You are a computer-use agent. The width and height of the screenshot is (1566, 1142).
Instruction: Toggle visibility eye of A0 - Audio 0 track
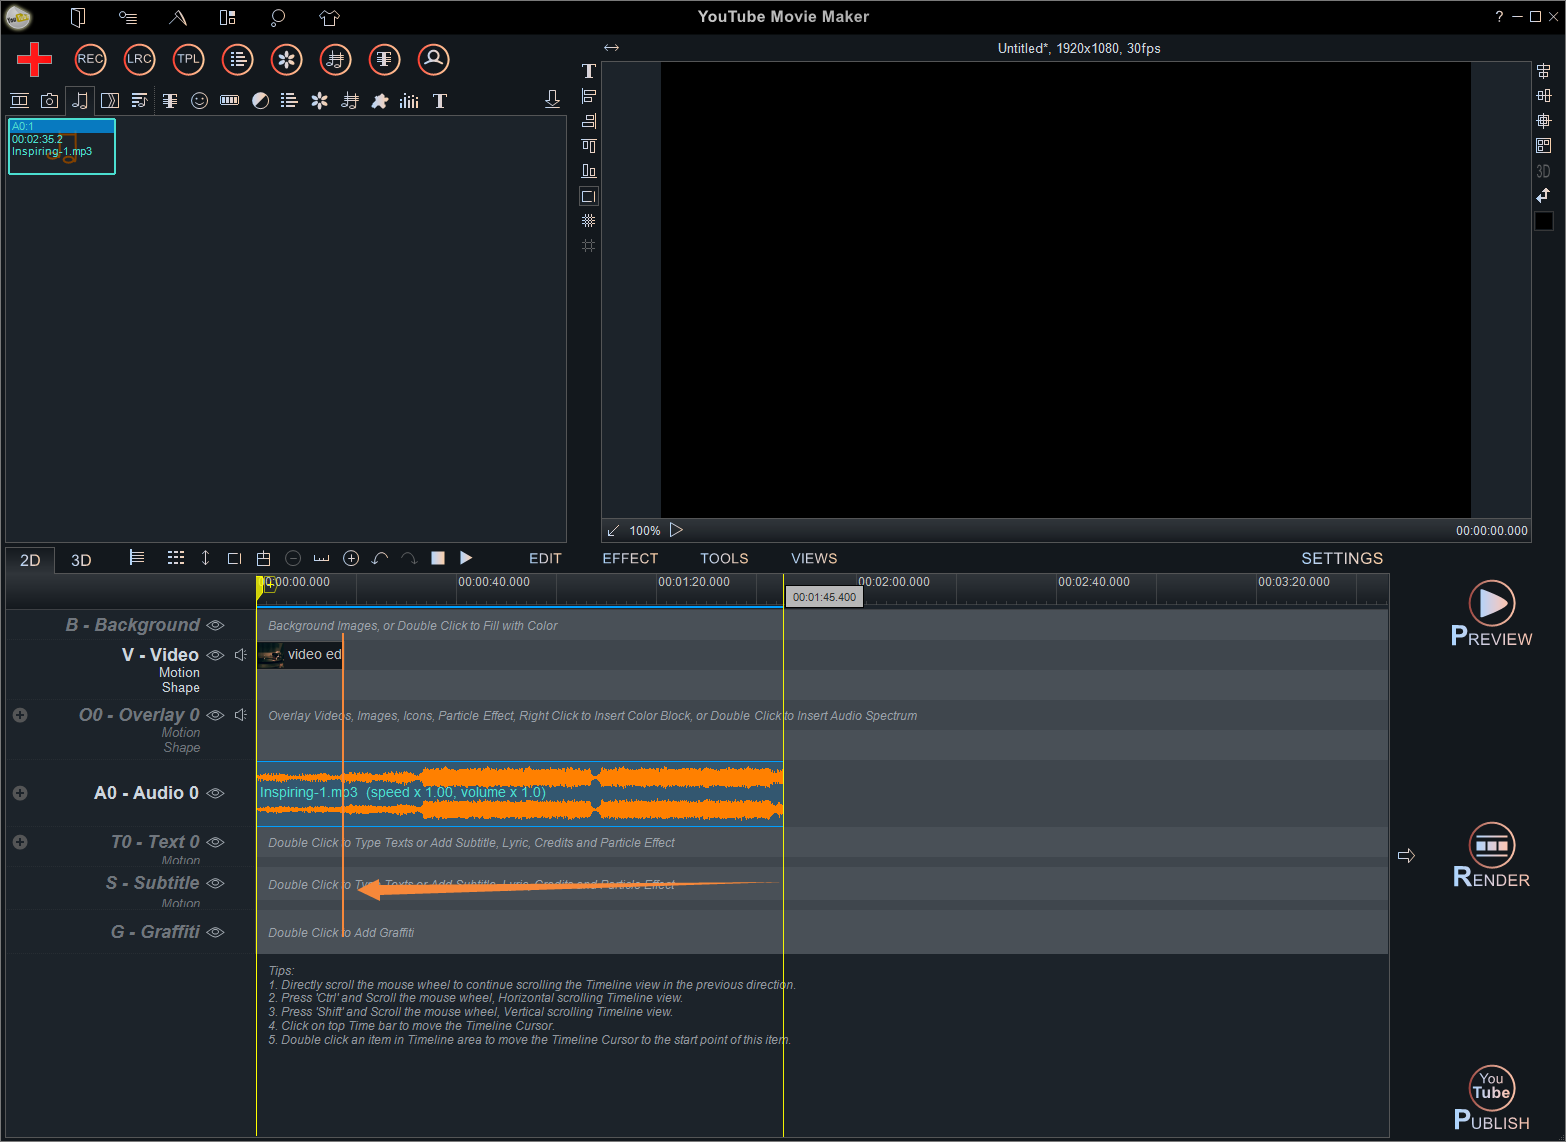click(215, 793)
